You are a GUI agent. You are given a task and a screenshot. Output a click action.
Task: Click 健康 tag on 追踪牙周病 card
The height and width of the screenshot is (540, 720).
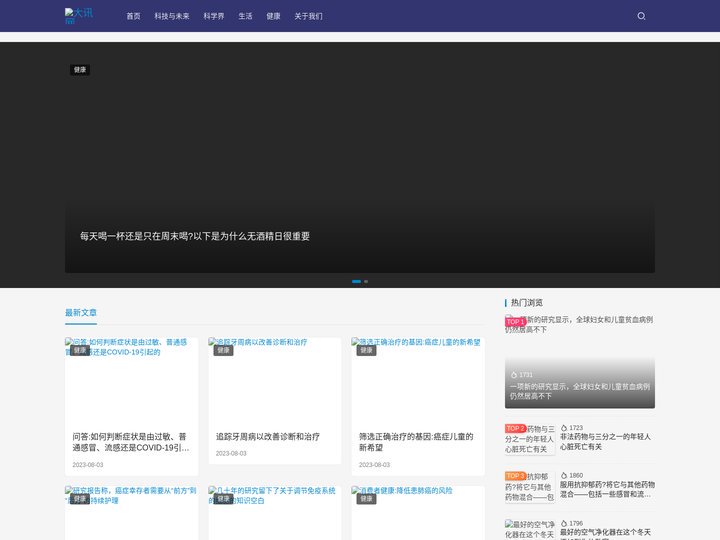click(223, 350)
